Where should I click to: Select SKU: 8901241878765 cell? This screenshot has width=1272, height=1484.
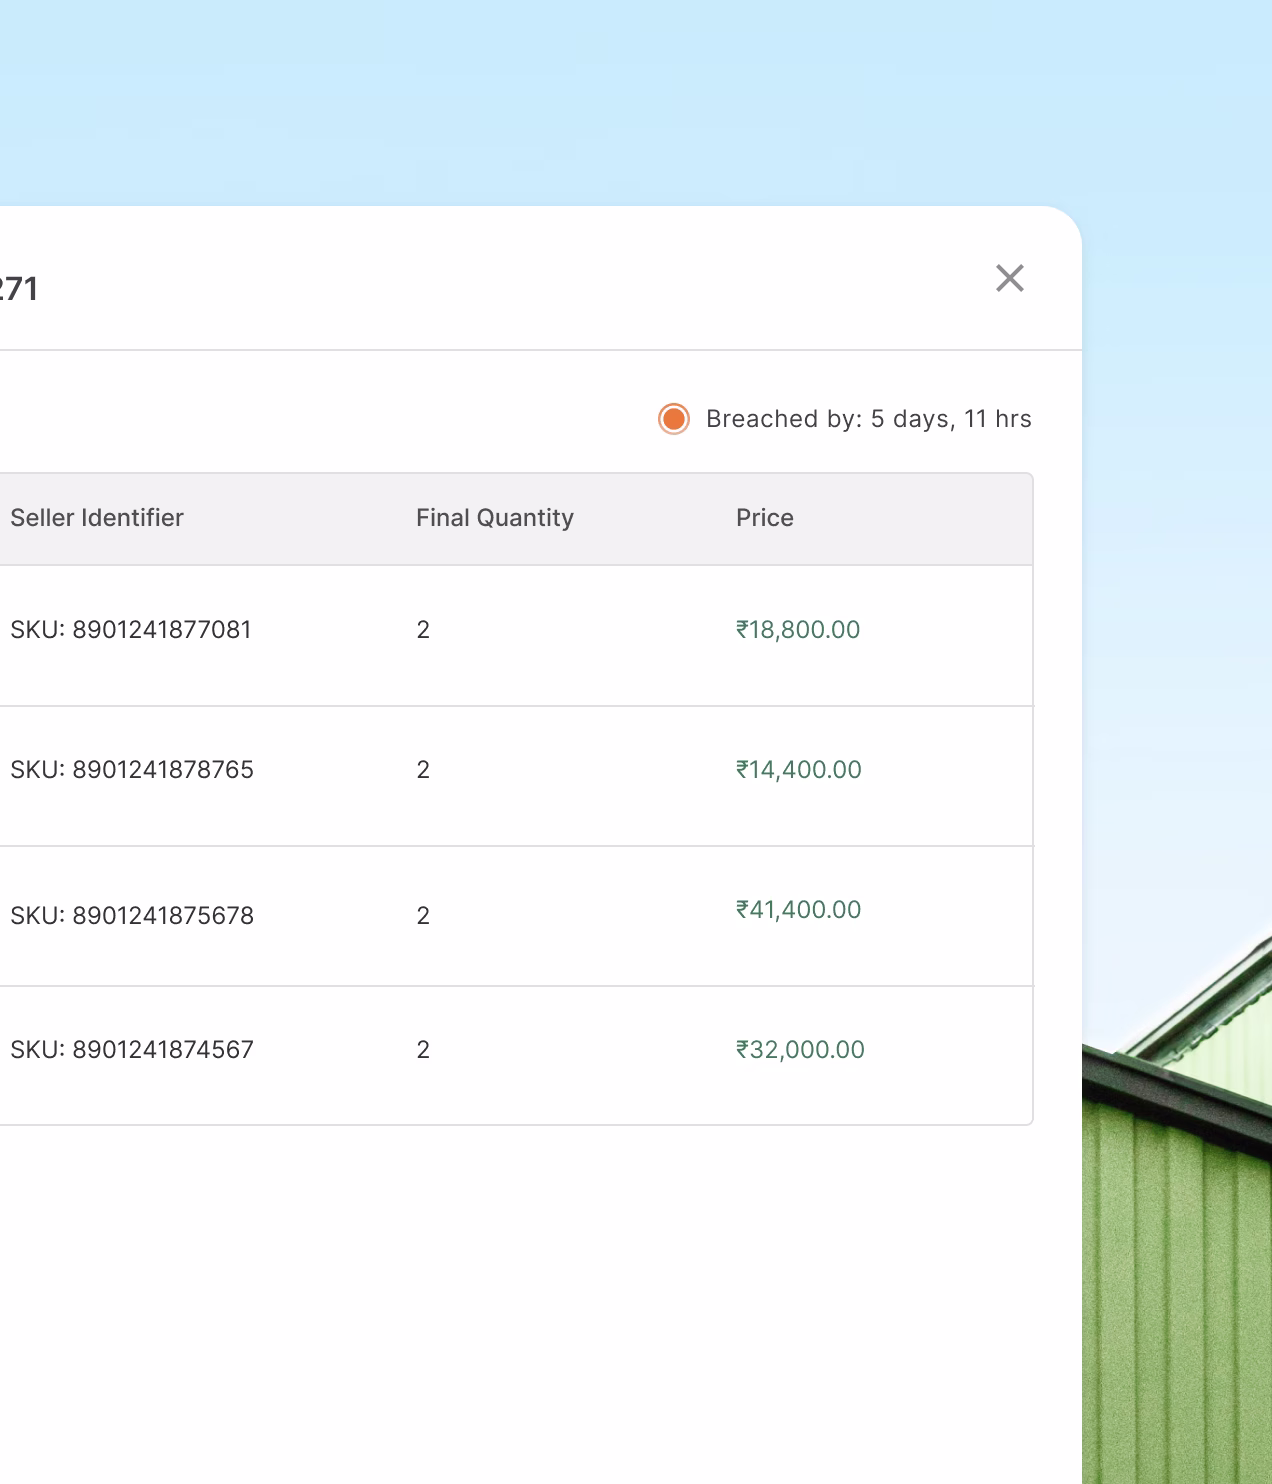pyautogui.click(x=132, y=770)
